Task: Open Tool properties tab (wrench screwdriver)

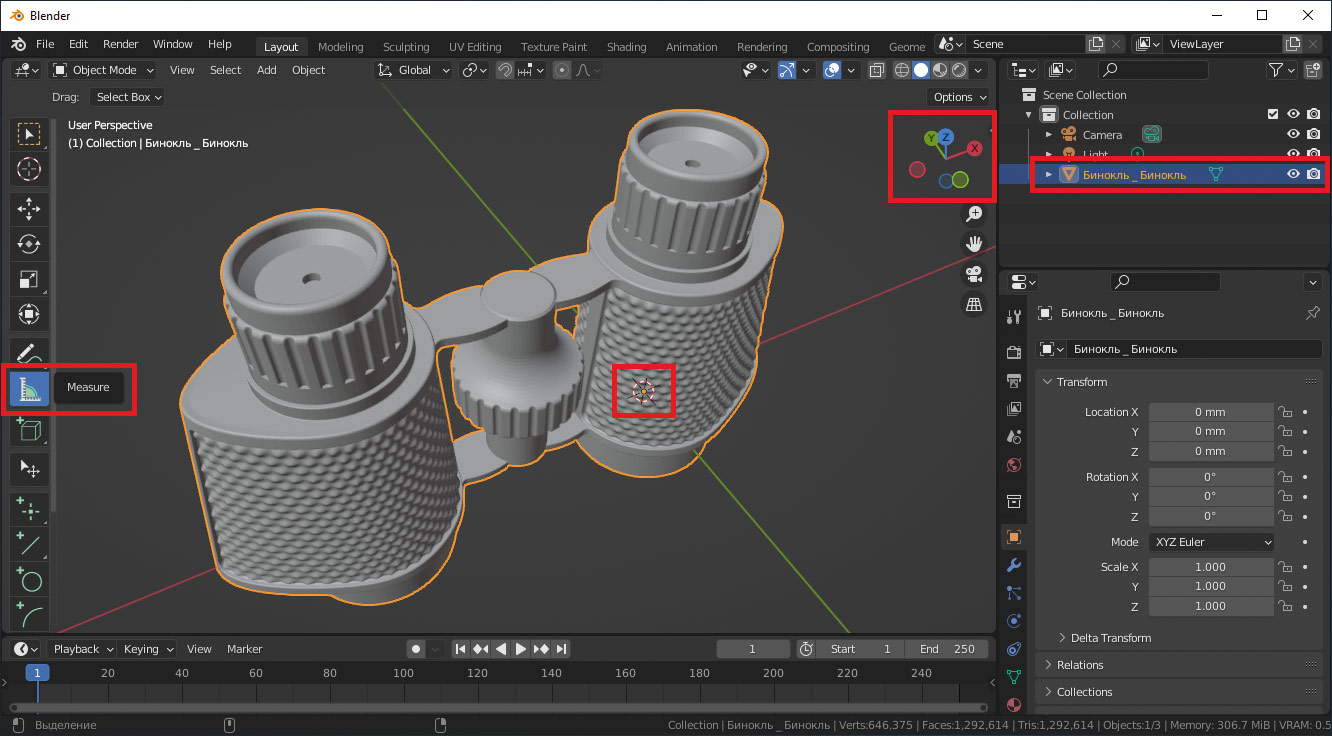Action: [x=1014, y=317]
